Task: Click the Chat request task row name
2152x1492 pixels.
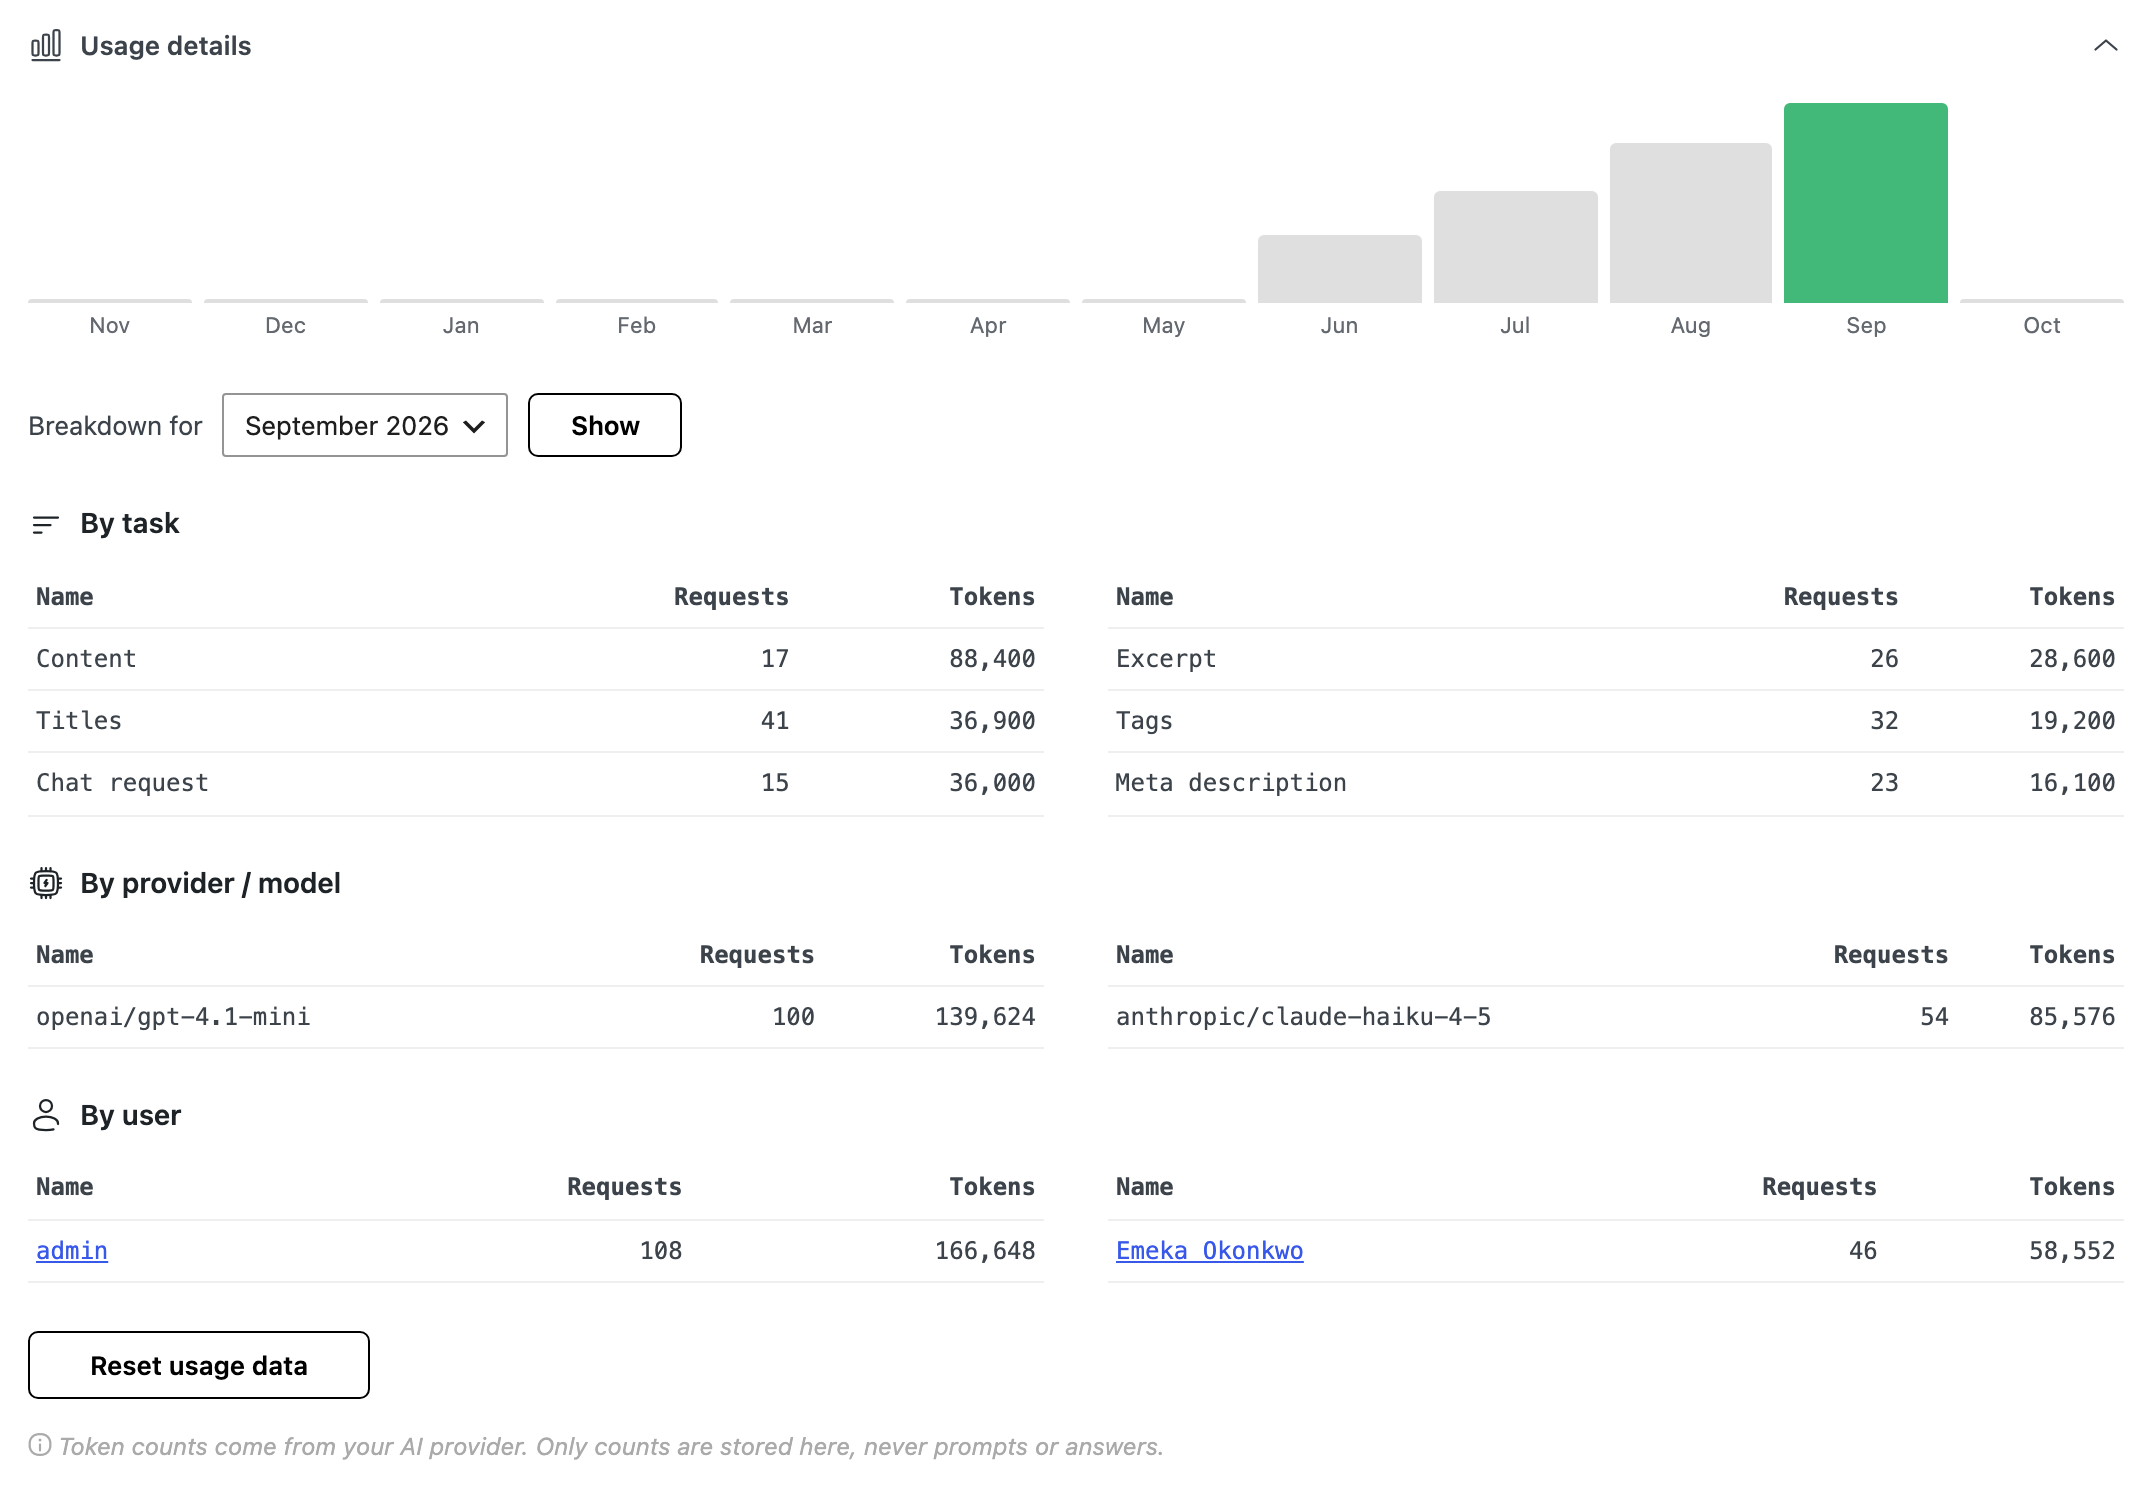Action: pos(123,783)
